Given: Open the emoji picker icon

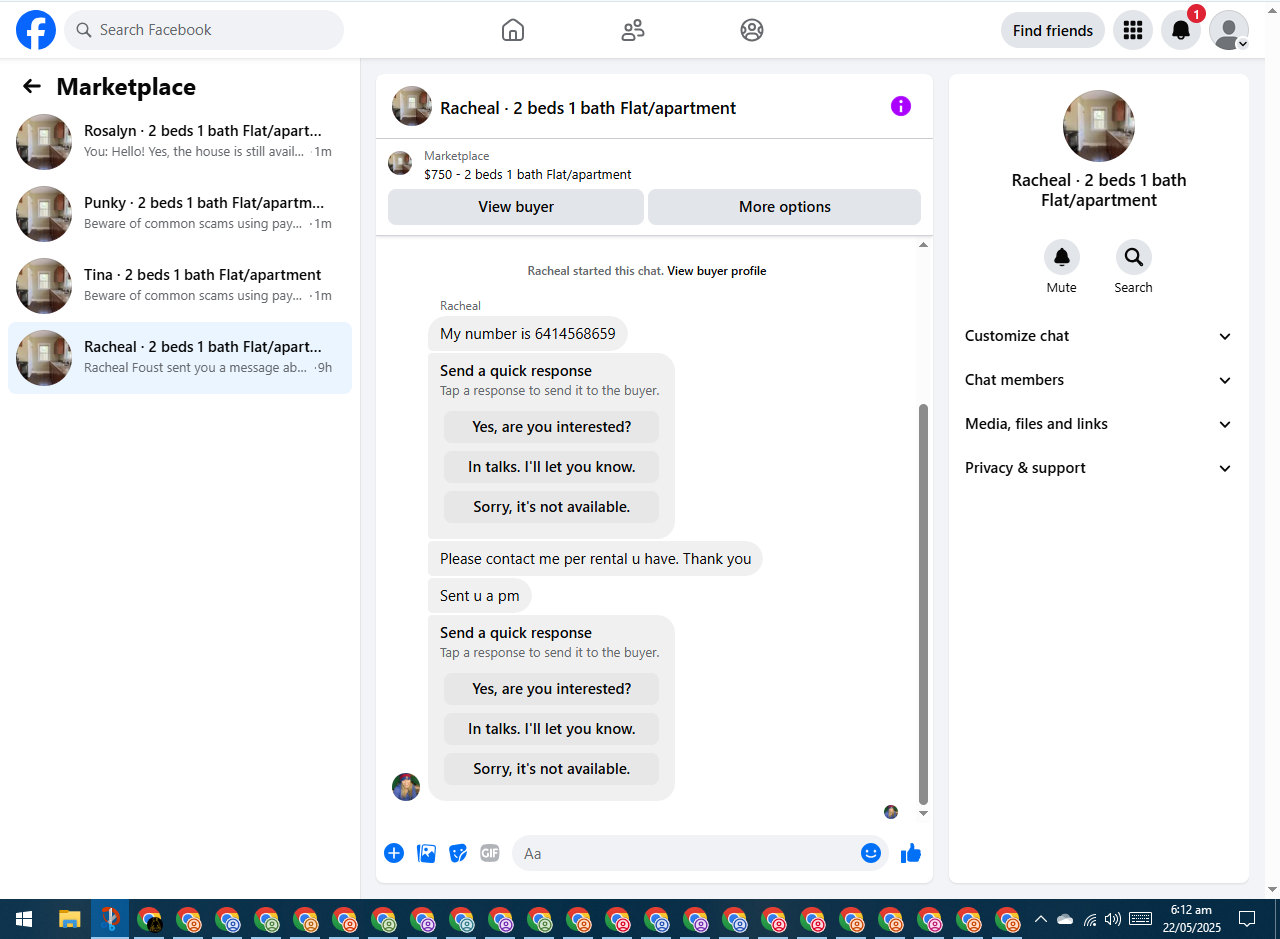Looking at the screenshot, I should click(x=871, y=853).
